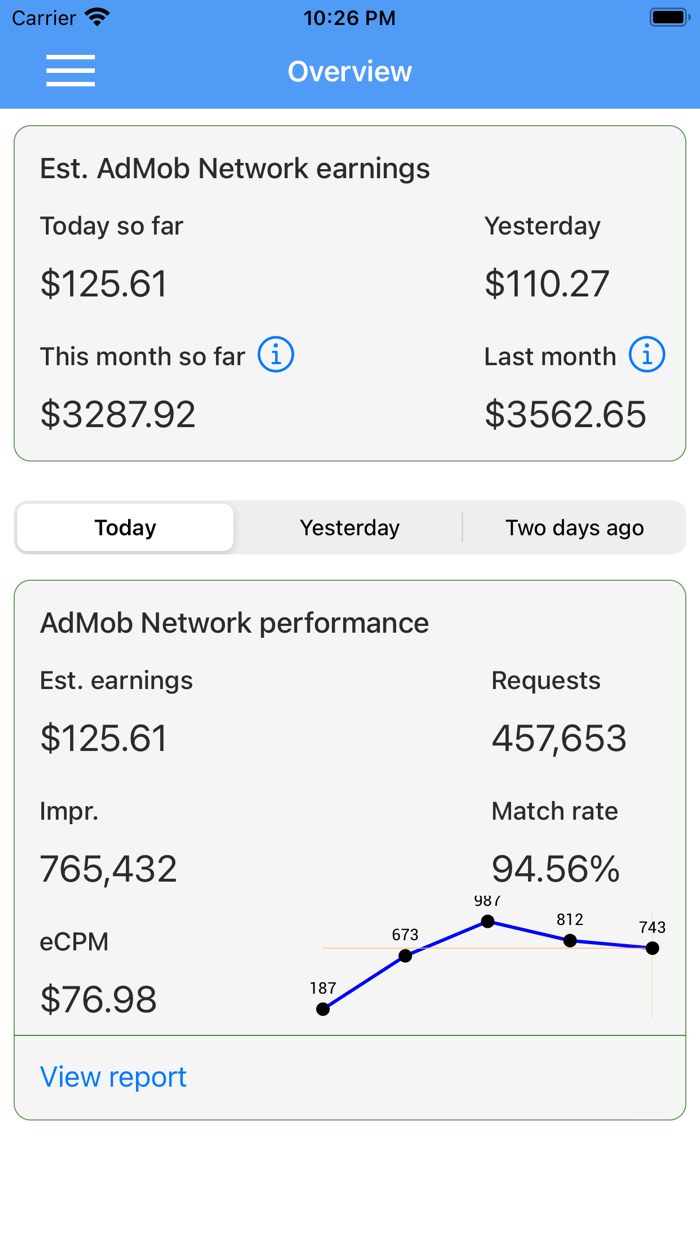Click the Wi-Fi icon in the status bar
This screenshot has height=1244, width=700.
point(98,16)
